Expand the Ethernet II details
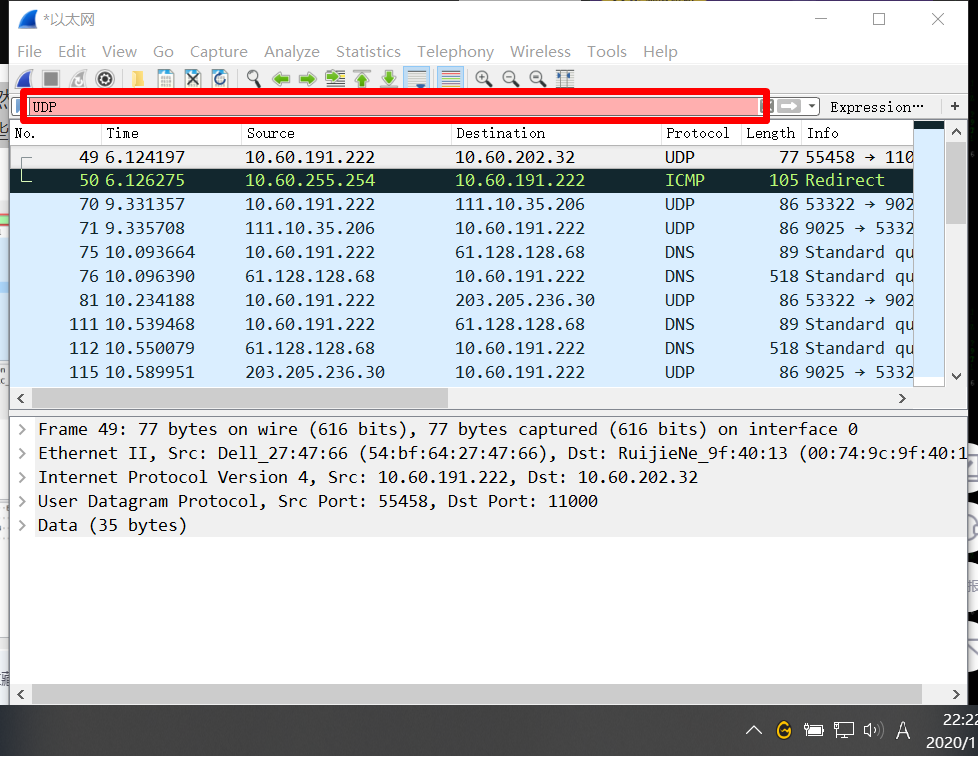This screenshot has height=757, width=978. (22, 453)
